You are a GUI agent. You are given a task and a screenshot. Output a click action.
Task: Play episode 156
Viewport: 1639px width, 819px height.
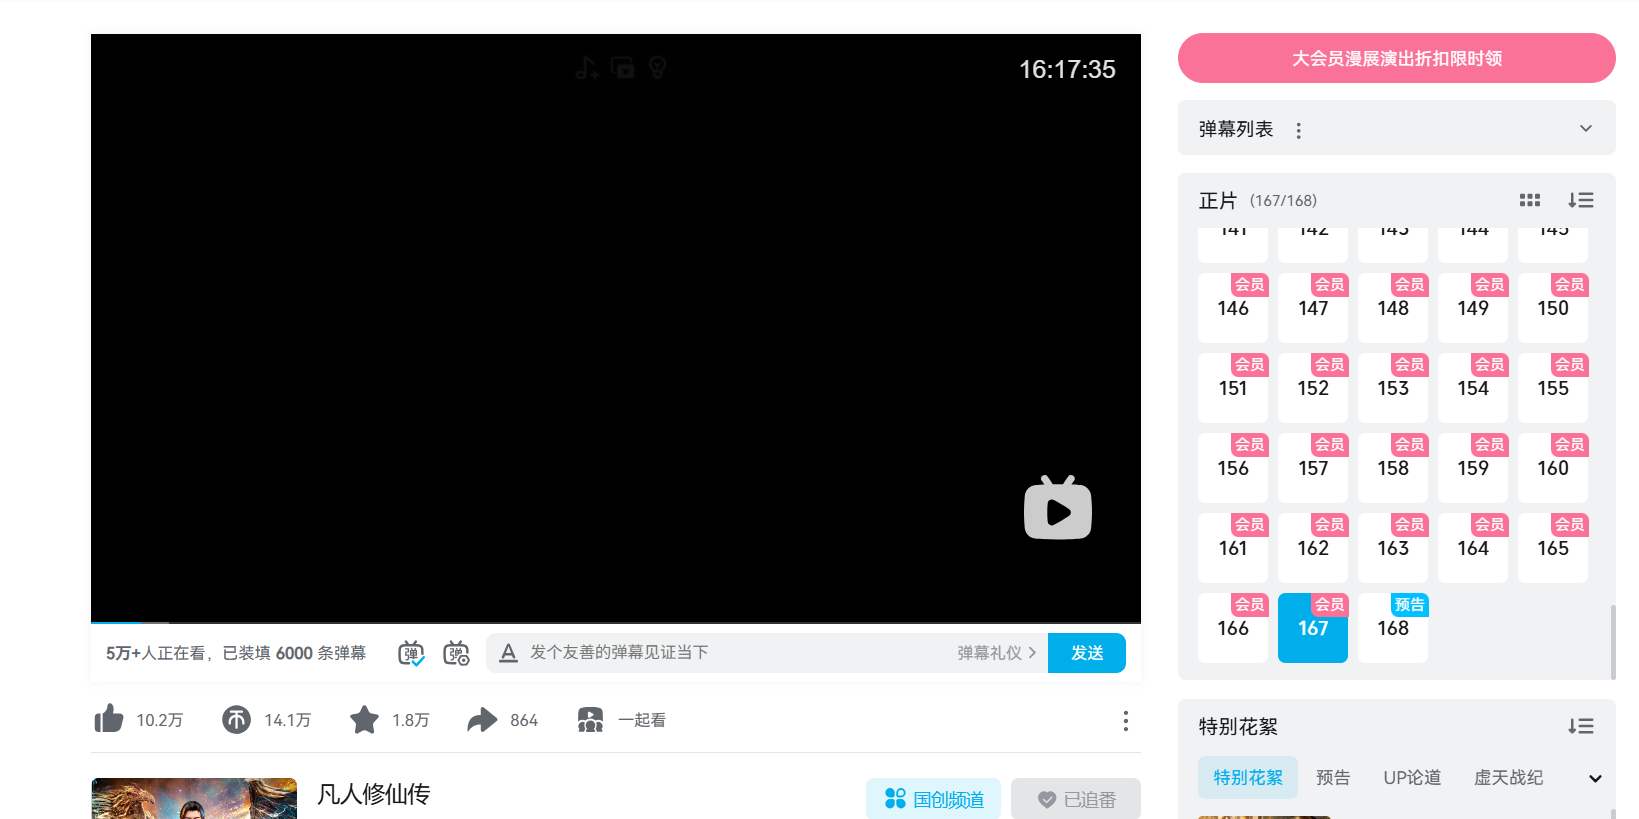(1233, 468)
